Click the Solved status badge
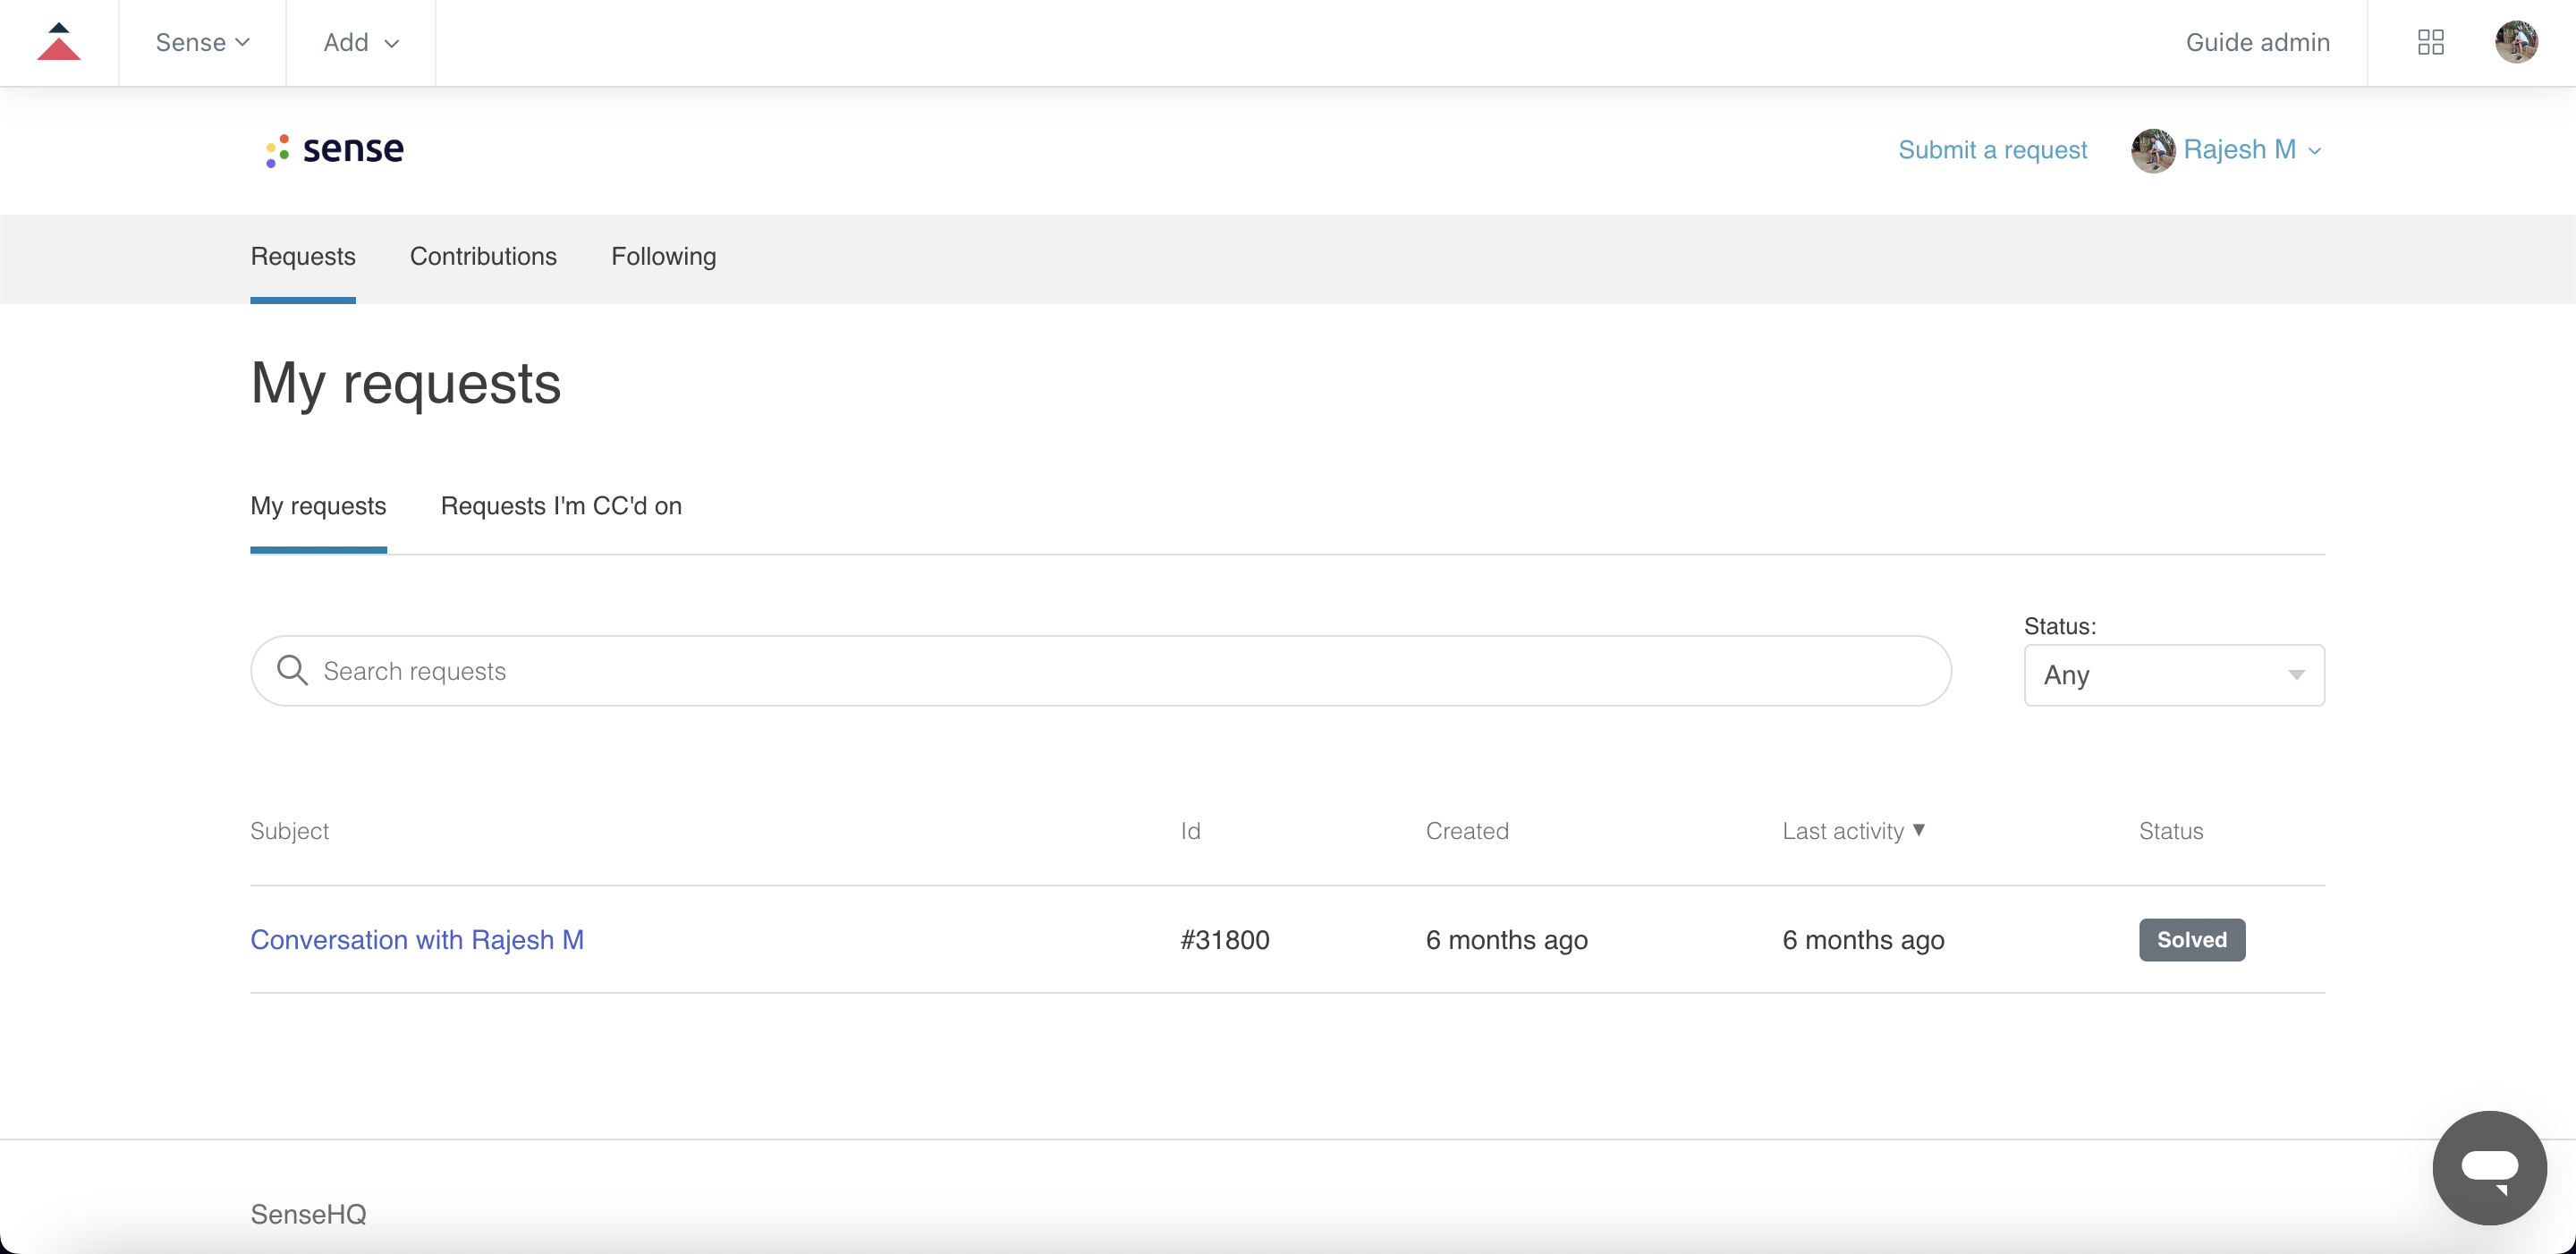 tap(2192, 940)
